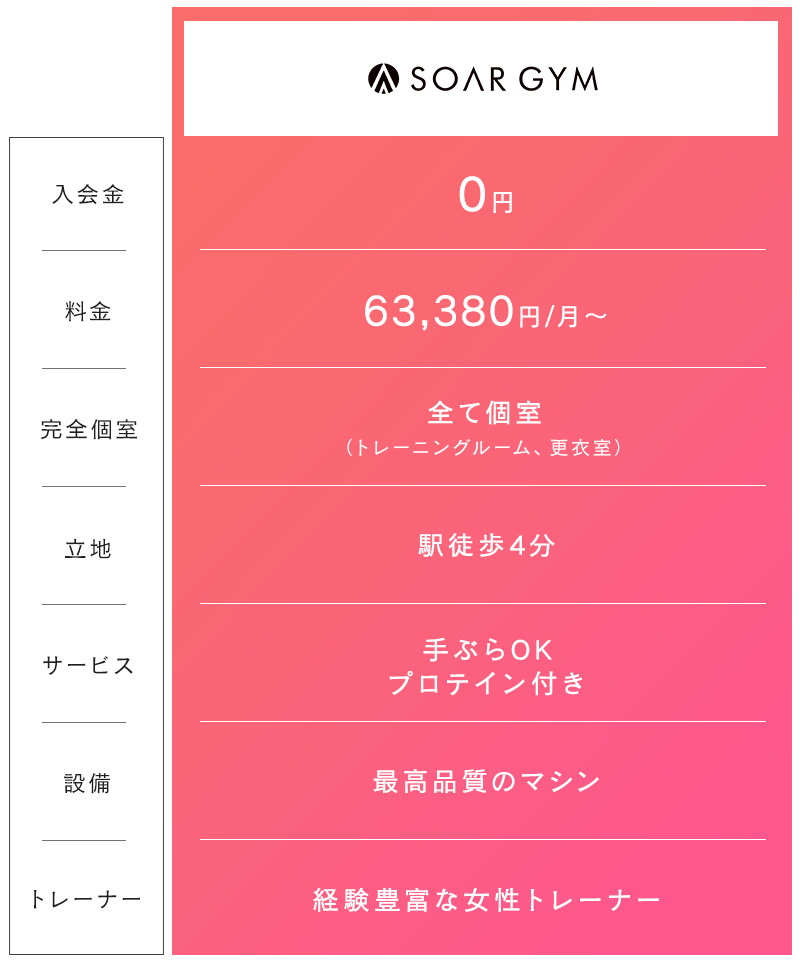Screen dimensions: 800x966
Task: Select the 完全個室 row label
Action: 89,429
